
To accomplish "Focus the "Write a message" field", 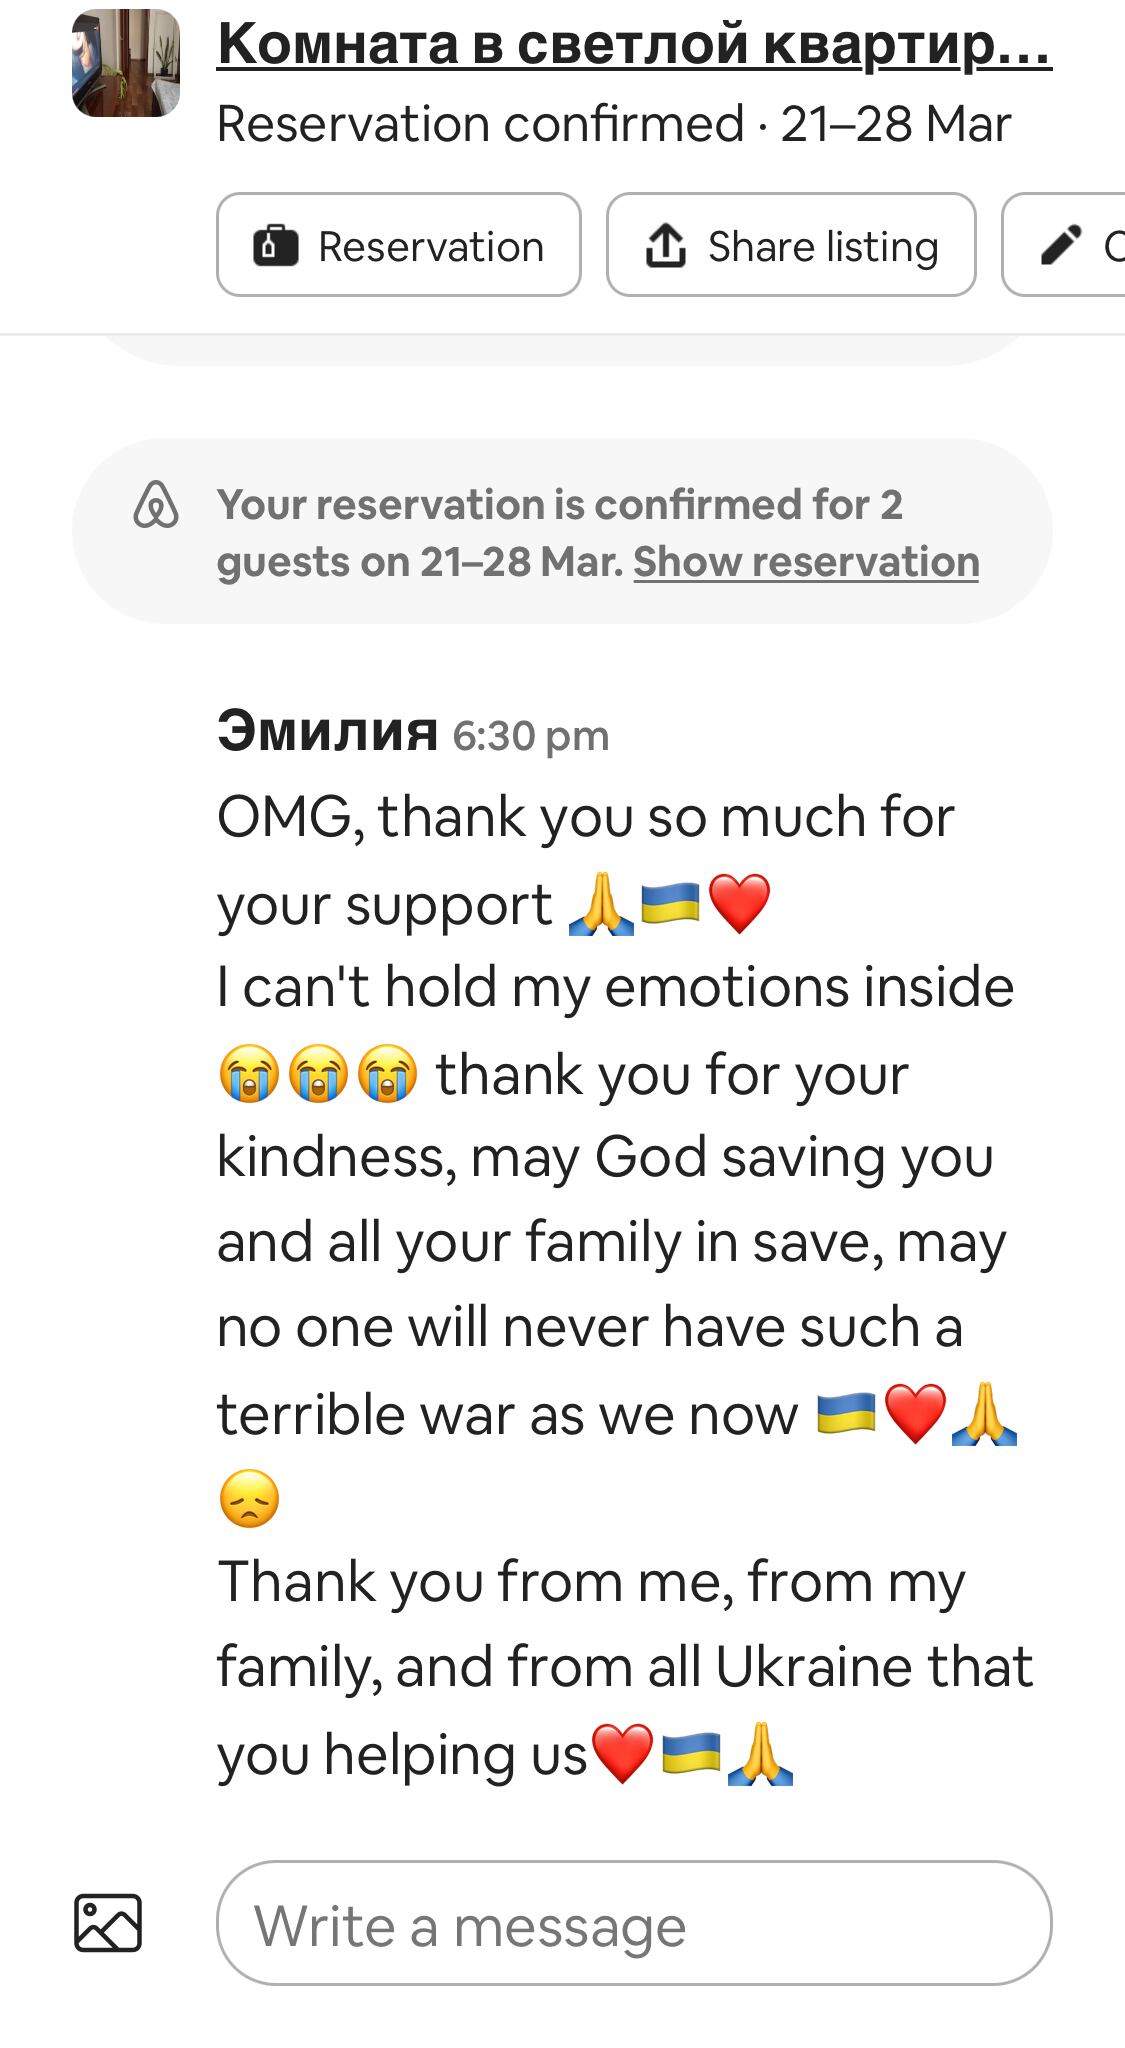I will tap(634, 1922).
